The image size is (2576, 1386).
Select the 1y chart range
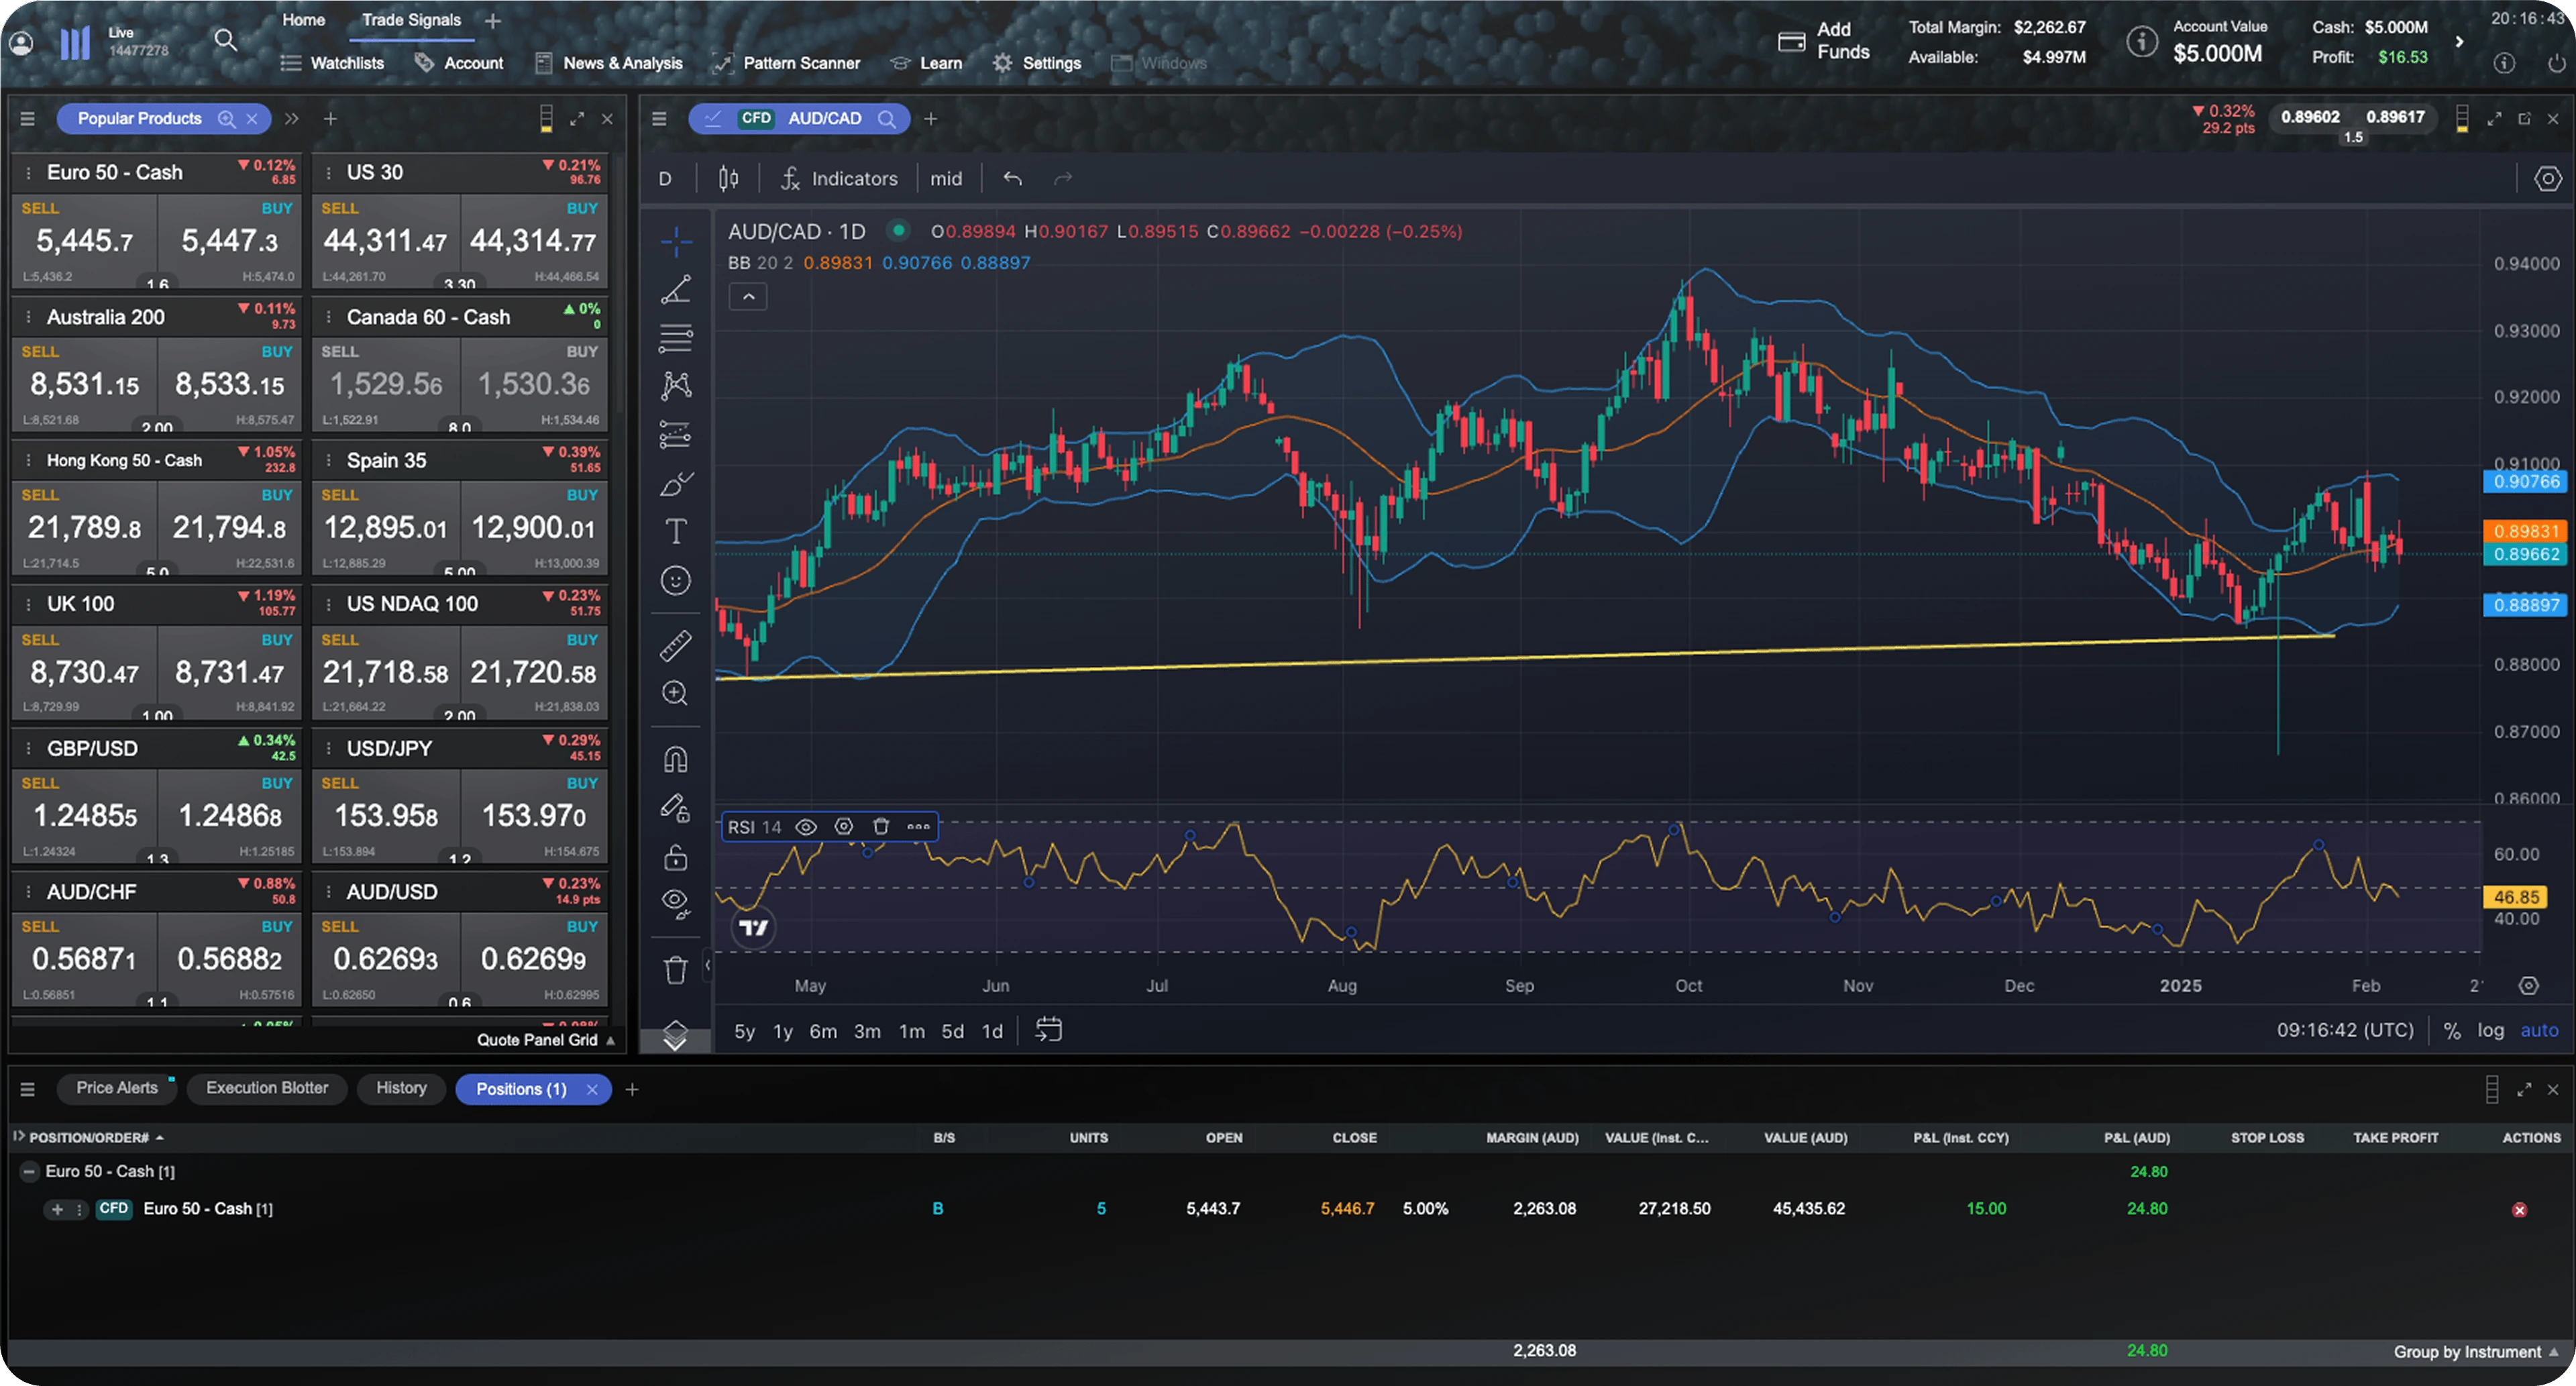point(783,1031)
